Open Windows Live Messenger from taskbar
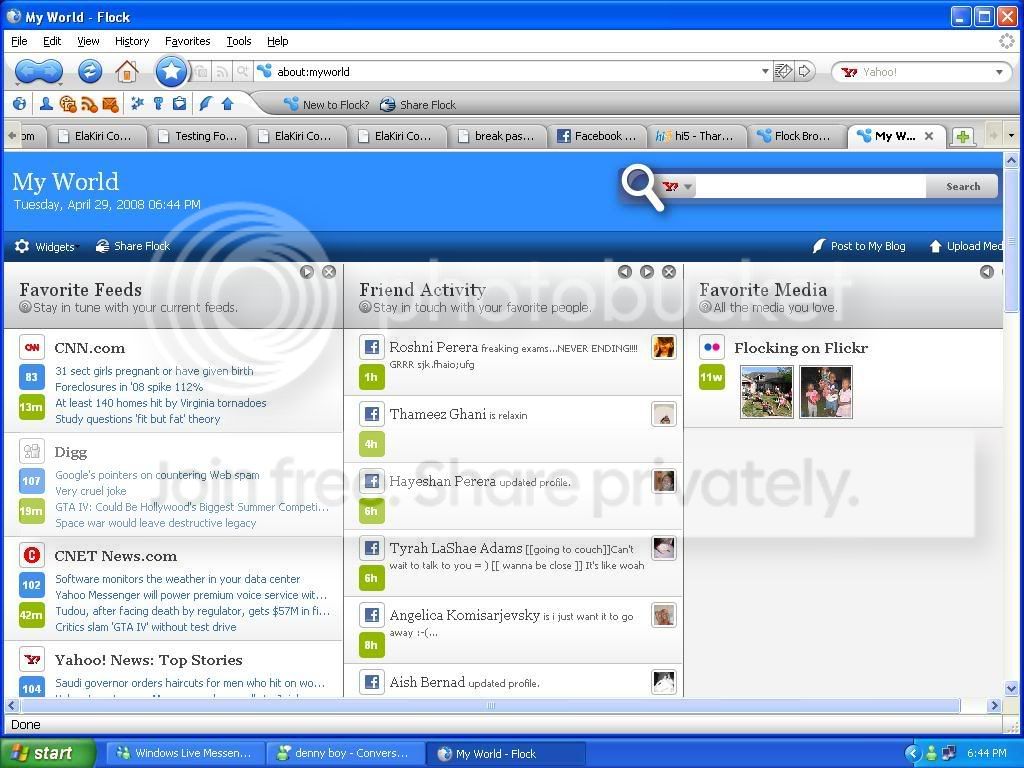The image size is (1024, 768). pyautogui.click(x=185, y=753)
